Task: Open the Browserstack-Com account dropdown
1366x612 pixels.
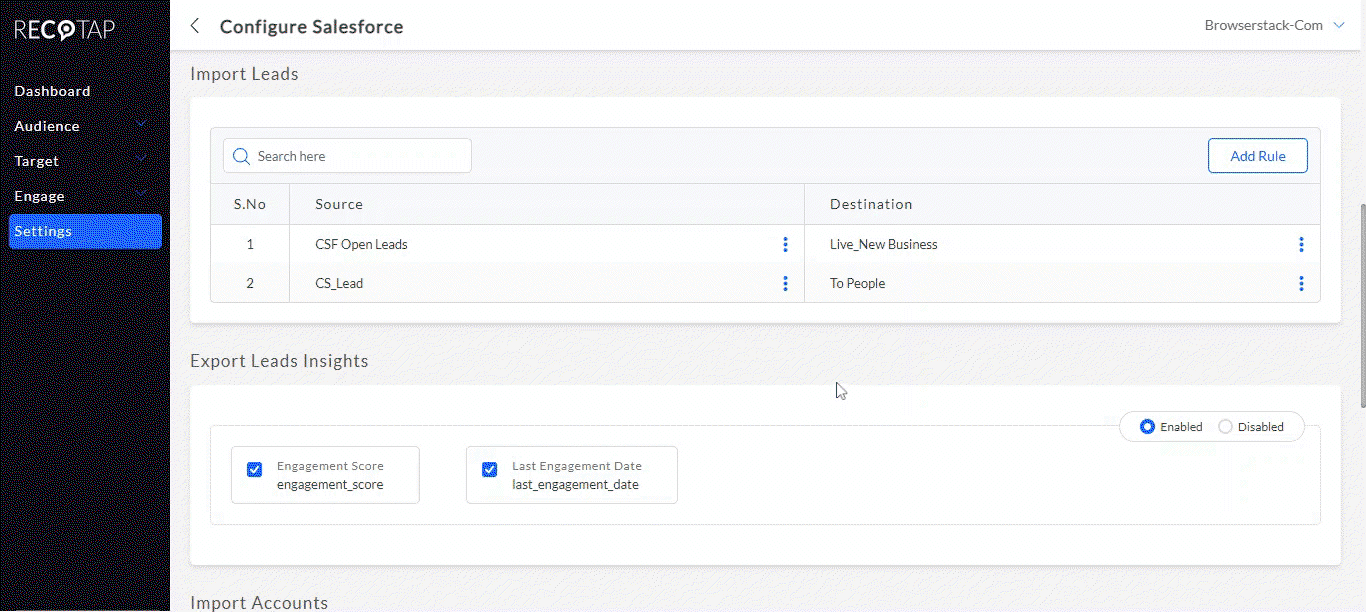Action: pyautogui.click(x=1275, y=25)
